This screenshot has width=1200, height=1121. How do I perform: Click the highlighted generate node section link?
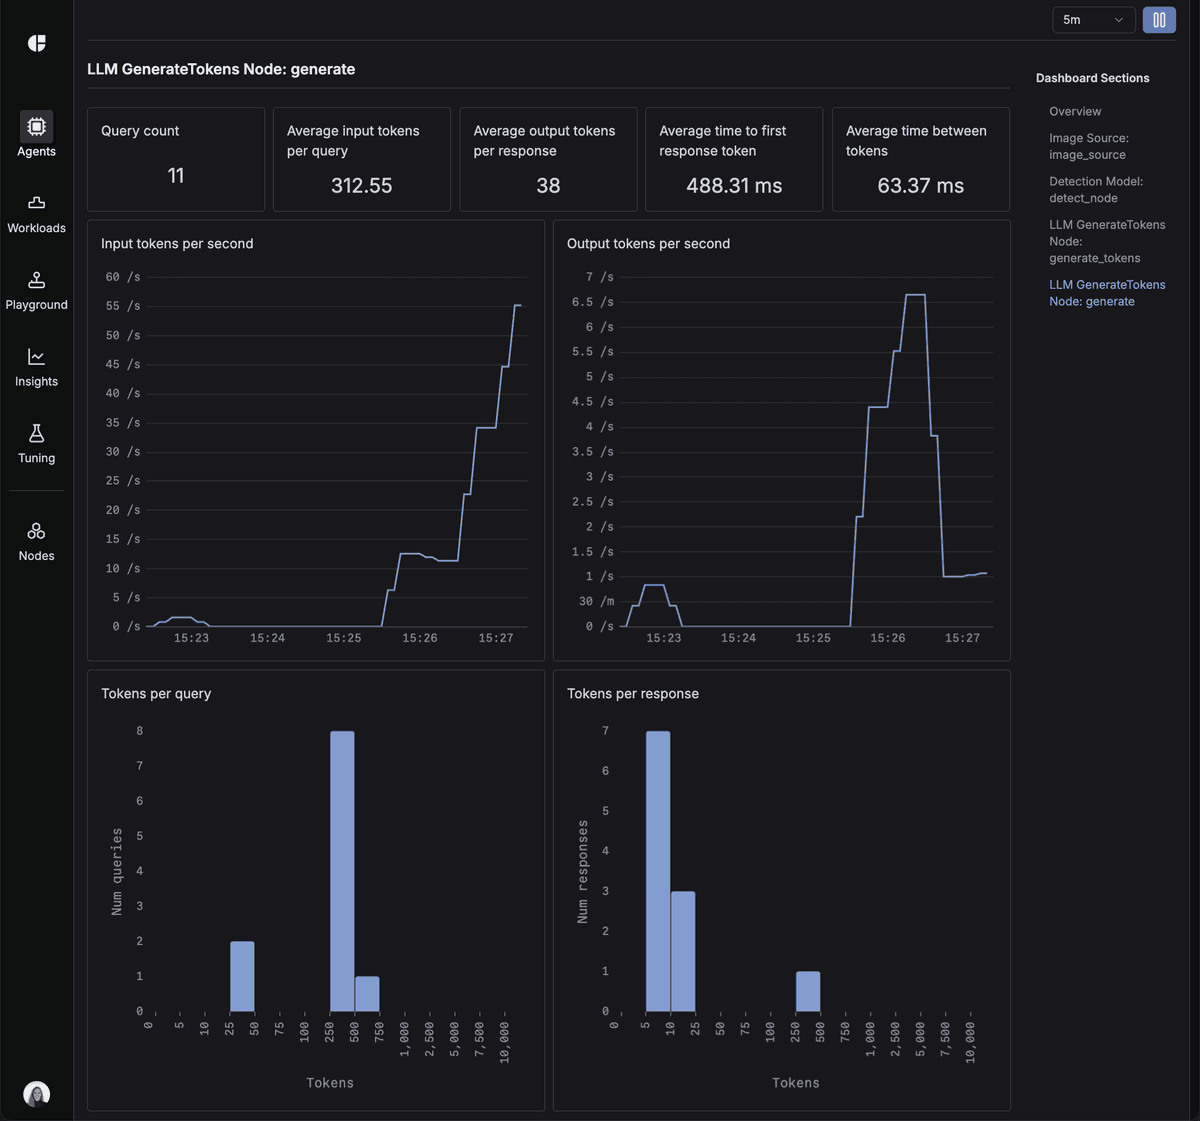coord(1107,292)
